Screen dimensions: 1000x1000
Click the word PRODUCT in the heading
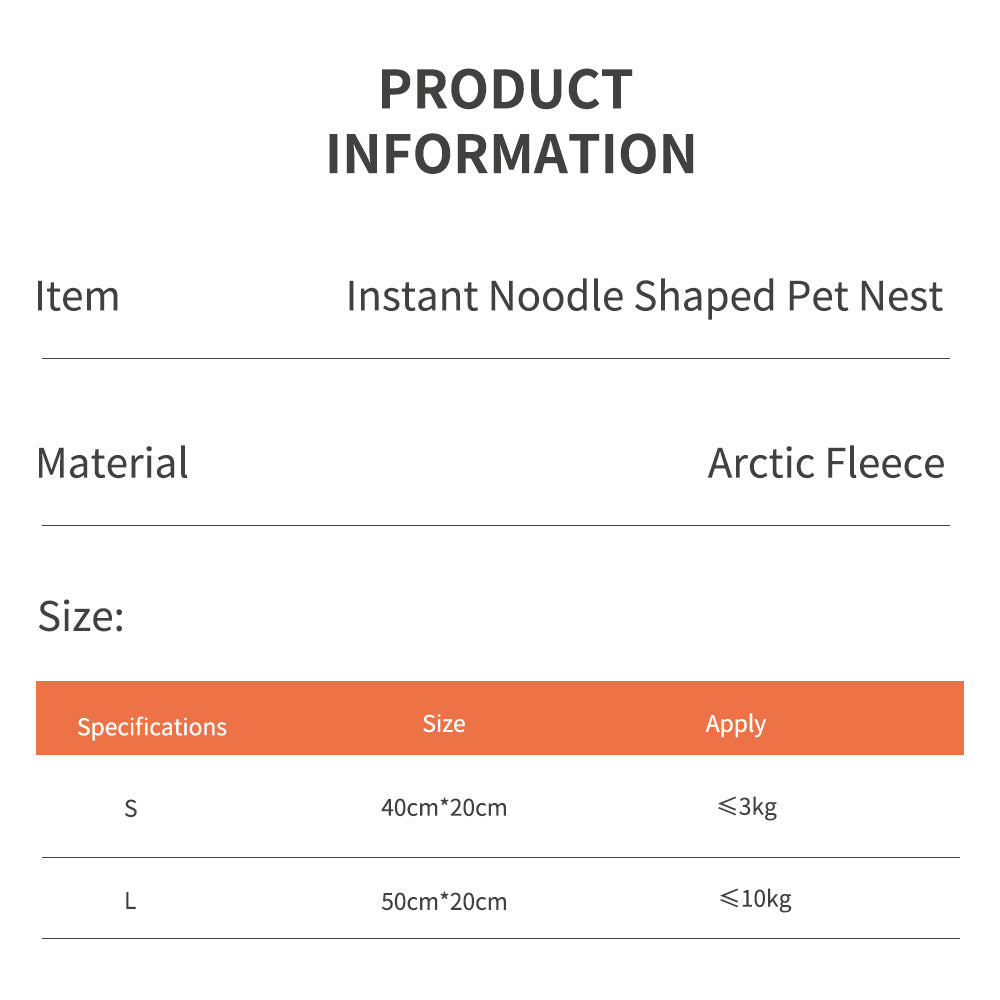point(505,90)
